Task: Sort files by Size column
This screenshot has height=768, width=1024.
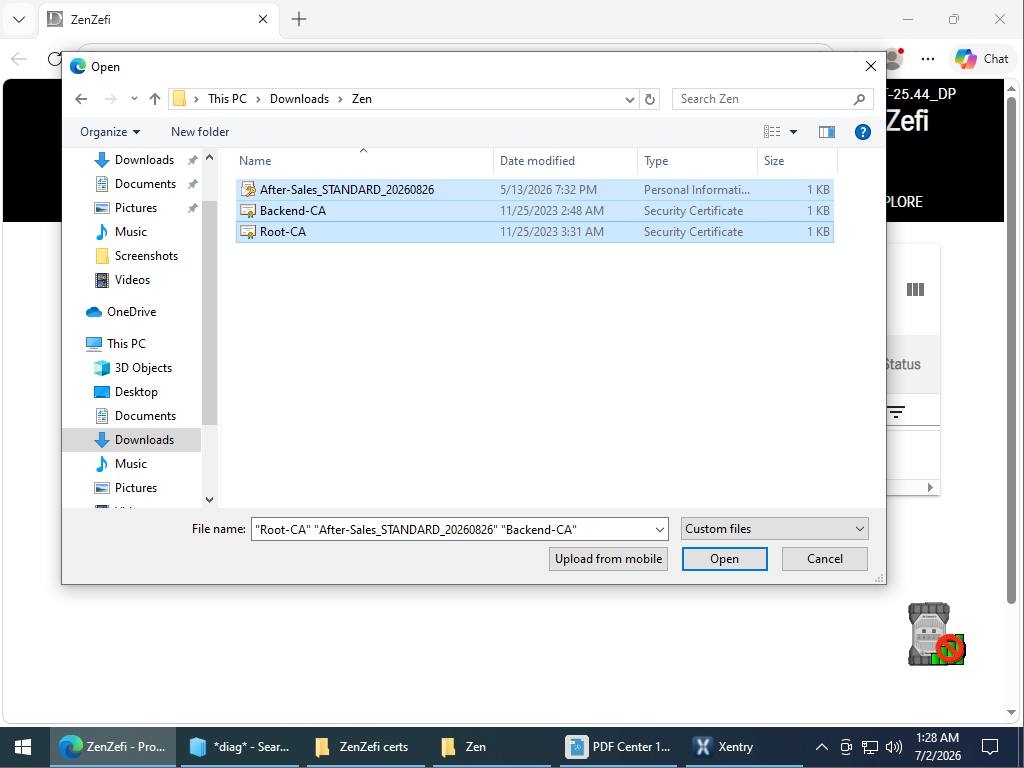Action: click(797, 161)
